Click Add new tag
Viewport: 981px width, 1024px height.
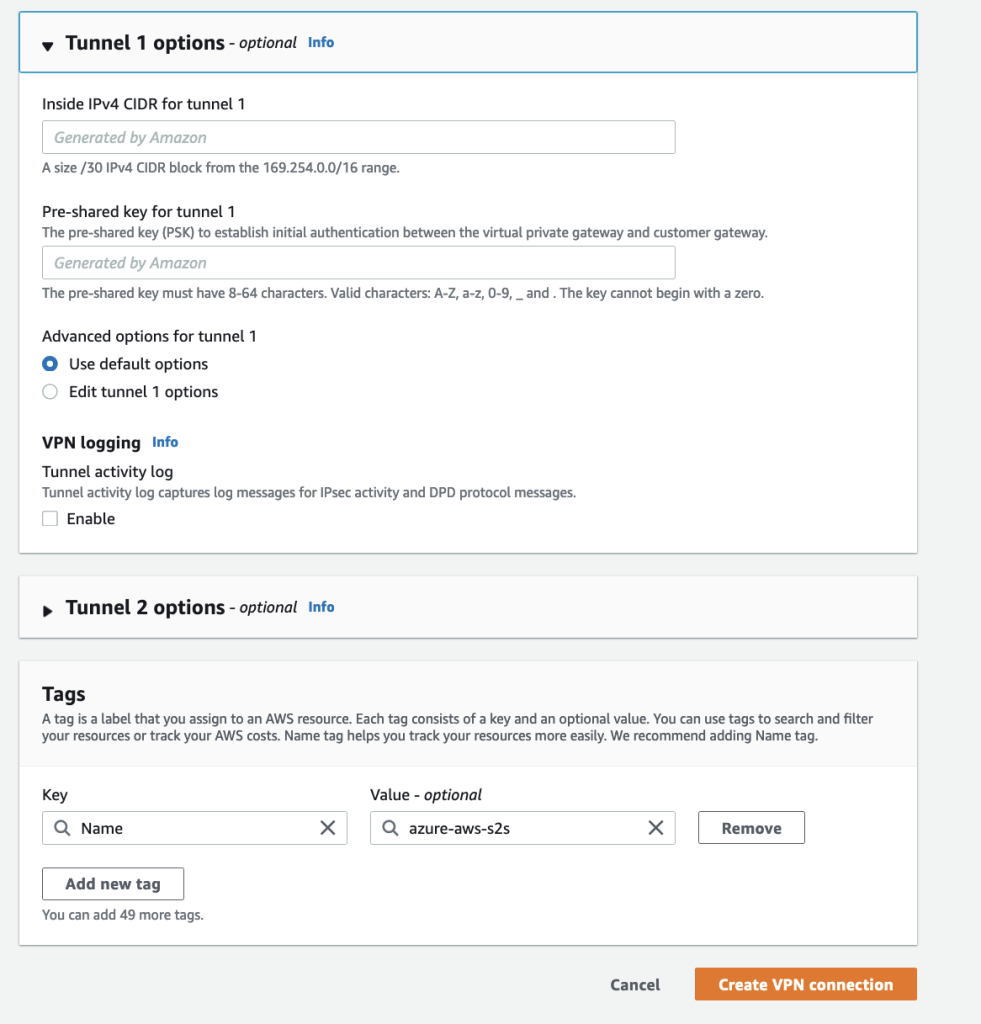(x=112, y=883)
